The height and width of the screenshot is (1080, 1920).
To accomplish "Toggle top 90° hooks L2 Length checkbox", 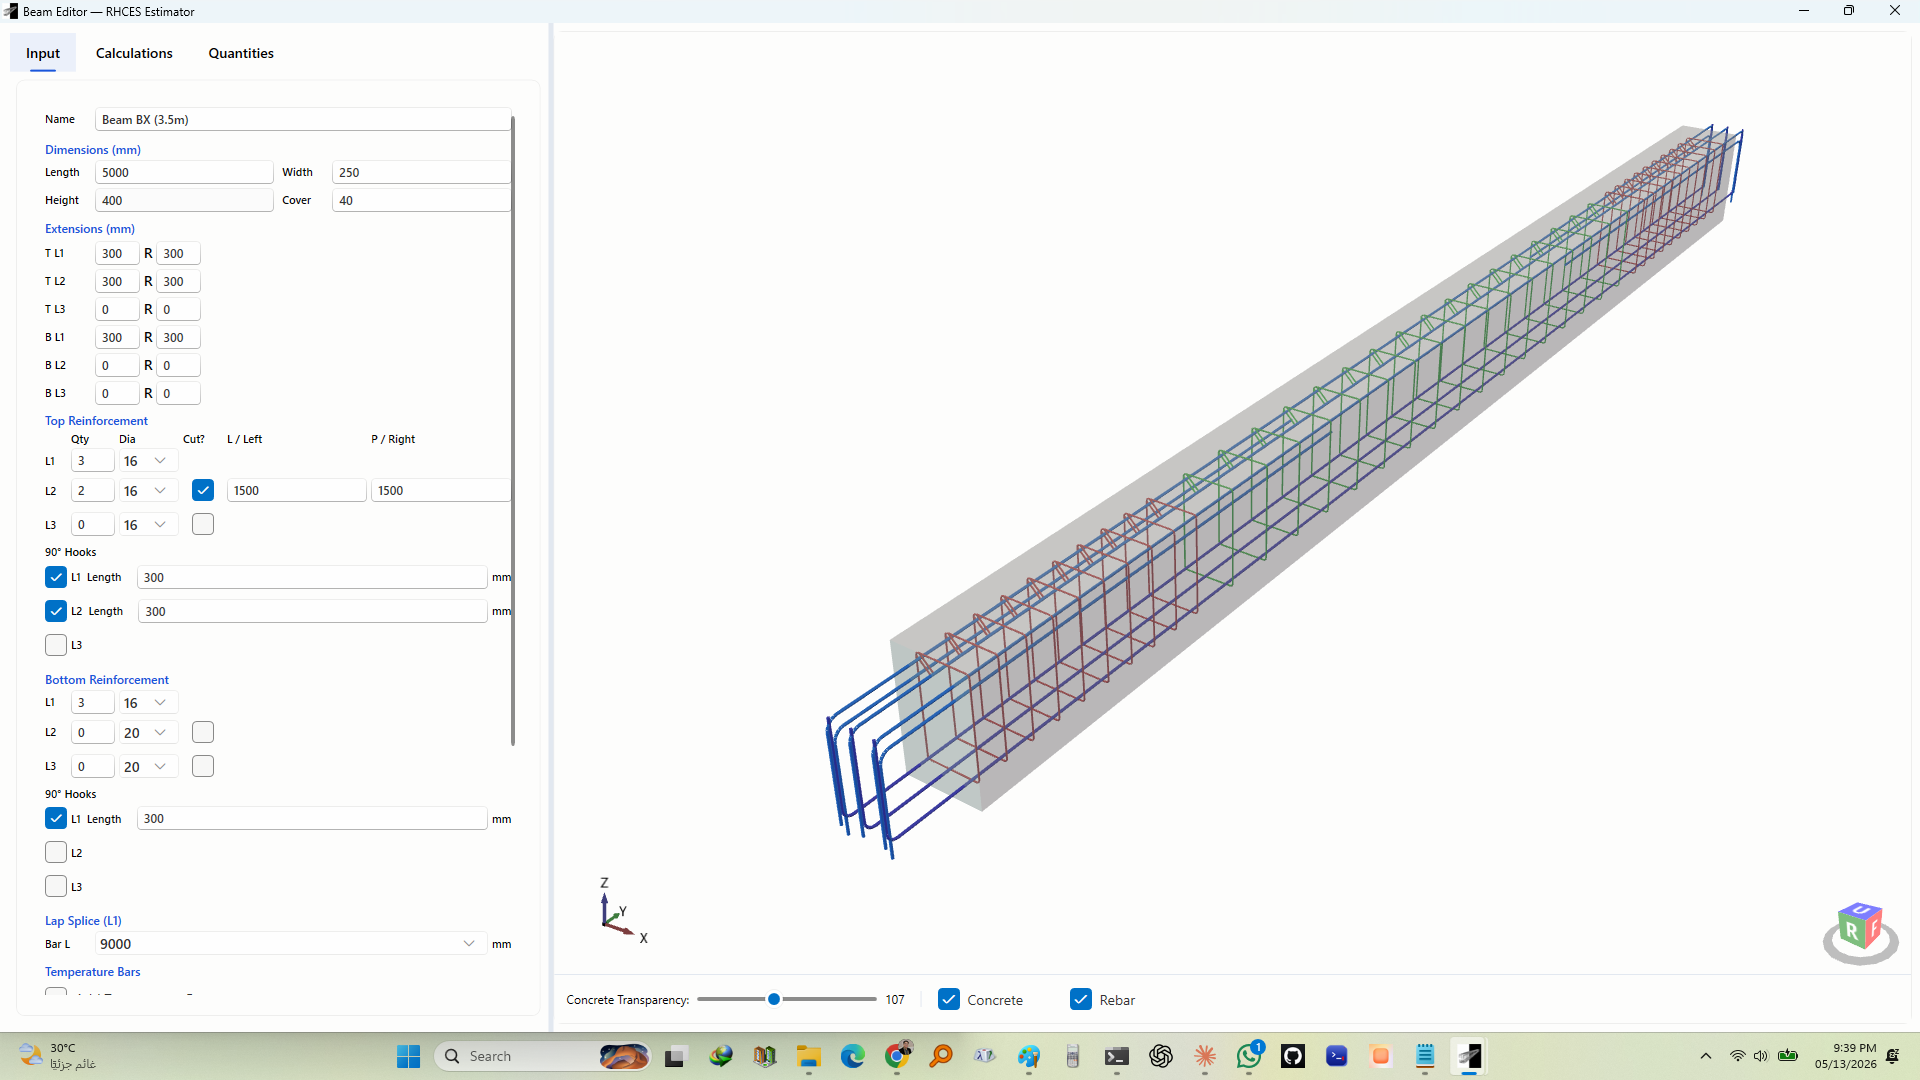I will tap(56, 611).
